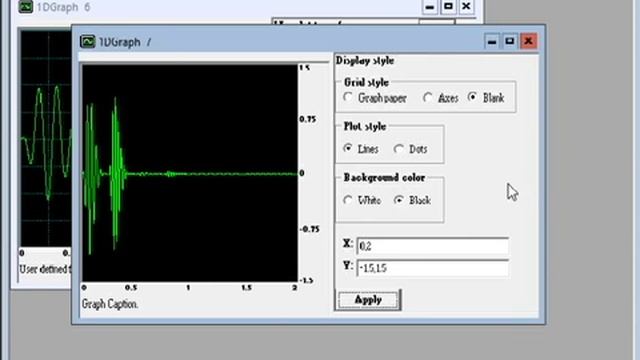Select Graph paper grid style
The width and height of the screenshot is (640, 360).
pyautogui.click(x=348, y=98)
